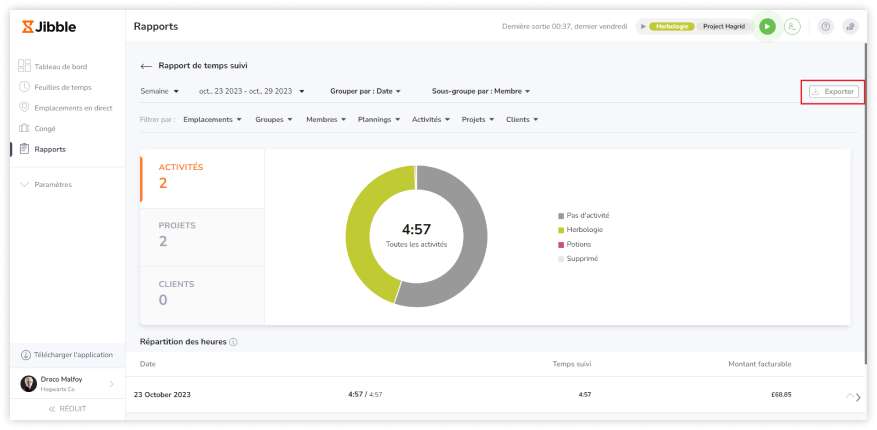Viewport: 877px width, 430px height.
Task: Click Montant facturable column header
Action: [x=760, y=364]
